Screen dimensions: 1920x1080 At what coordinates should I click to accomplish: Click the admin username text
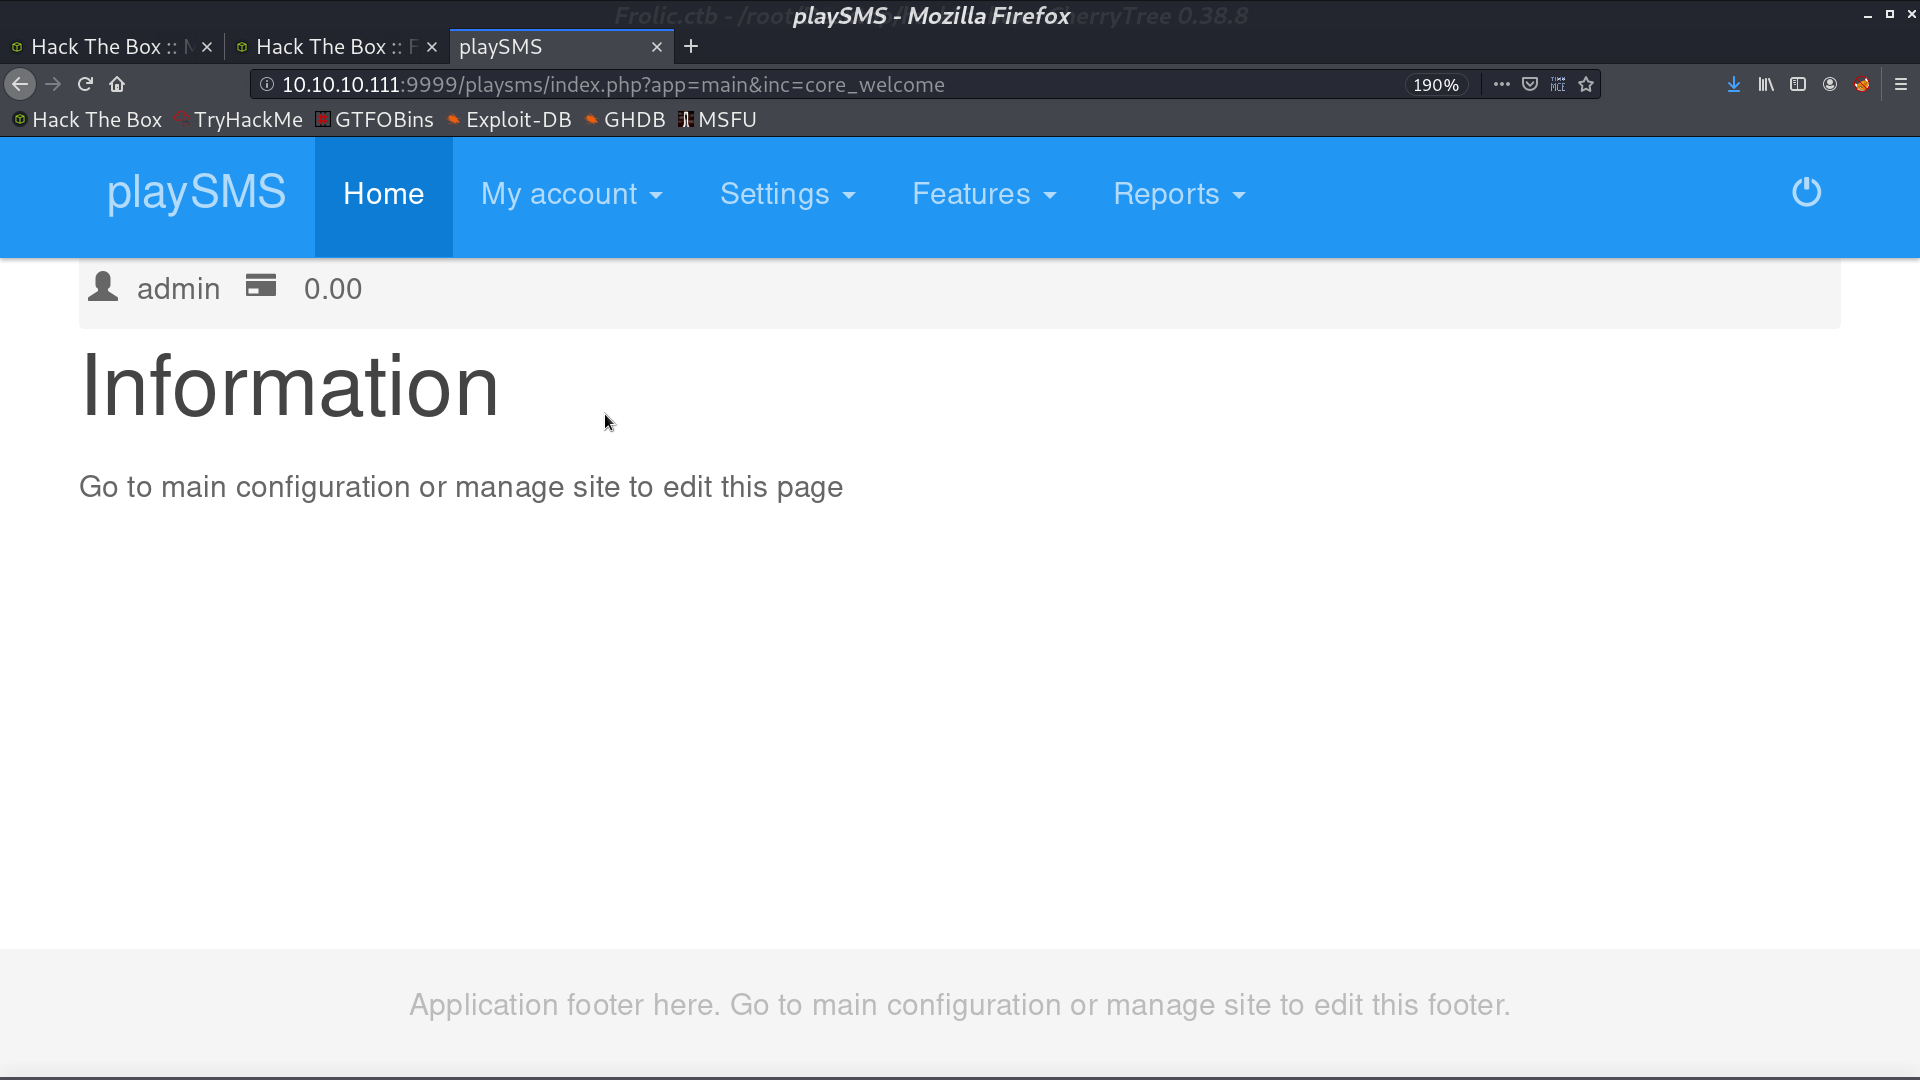click(x=178, y=289)
